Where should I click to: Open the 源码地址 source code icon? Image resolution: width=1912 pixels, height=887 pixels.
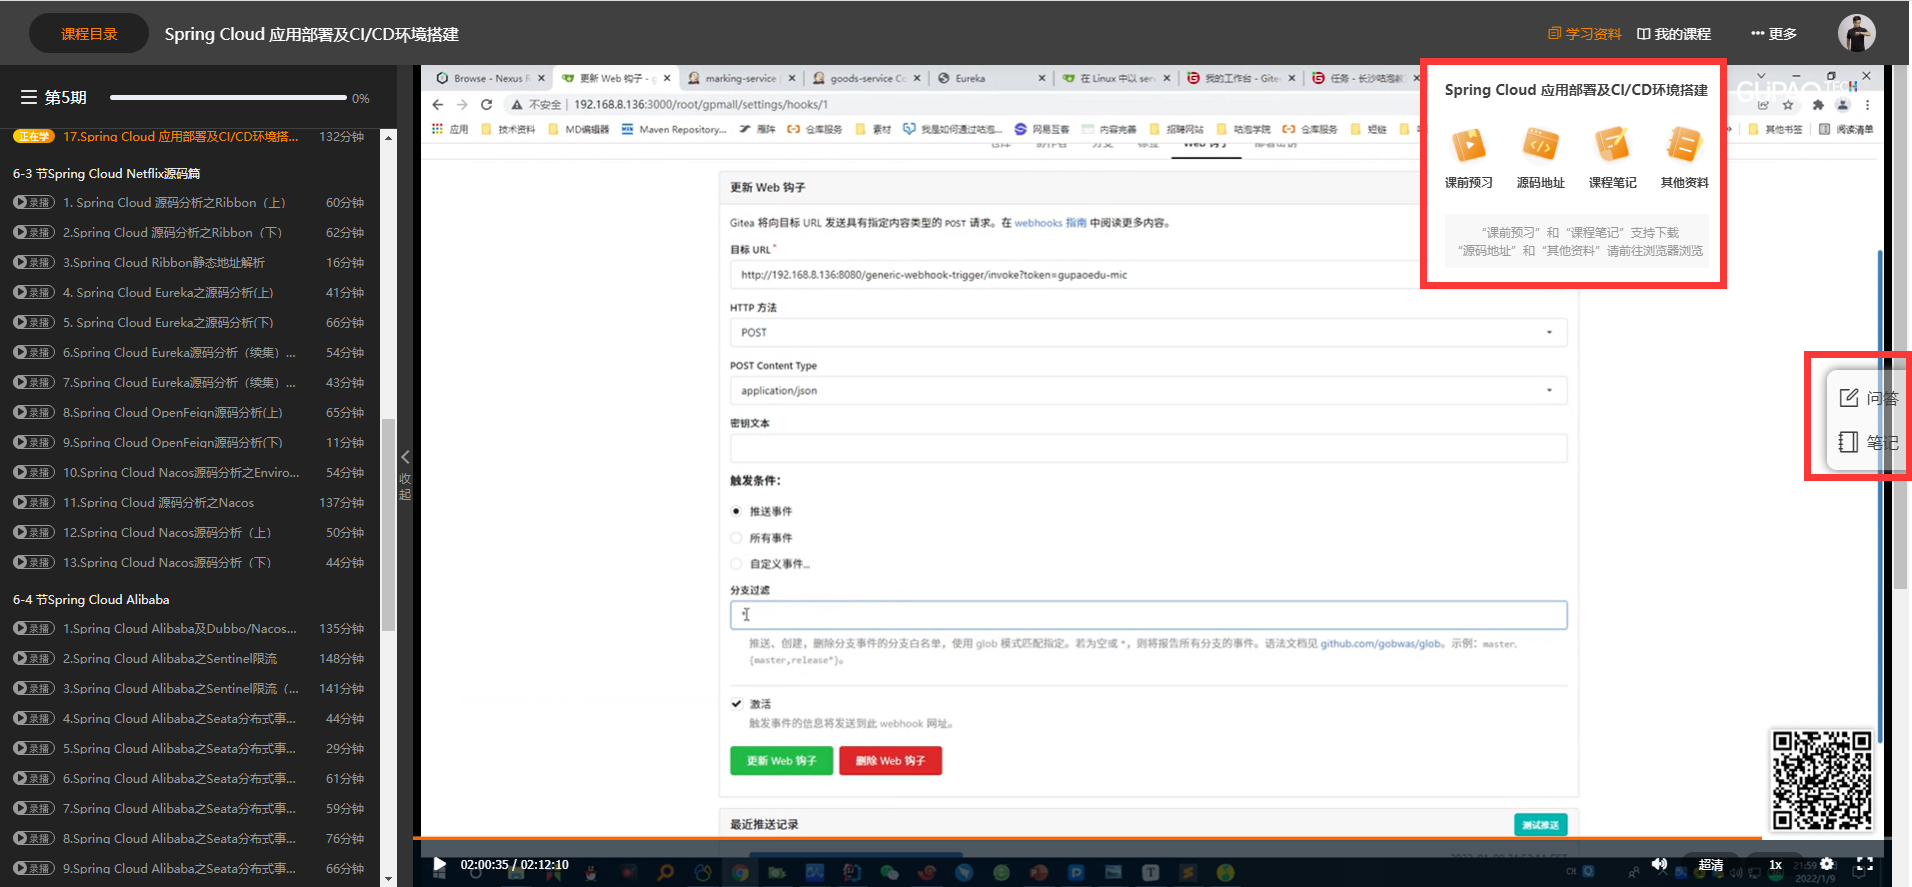1540,146
